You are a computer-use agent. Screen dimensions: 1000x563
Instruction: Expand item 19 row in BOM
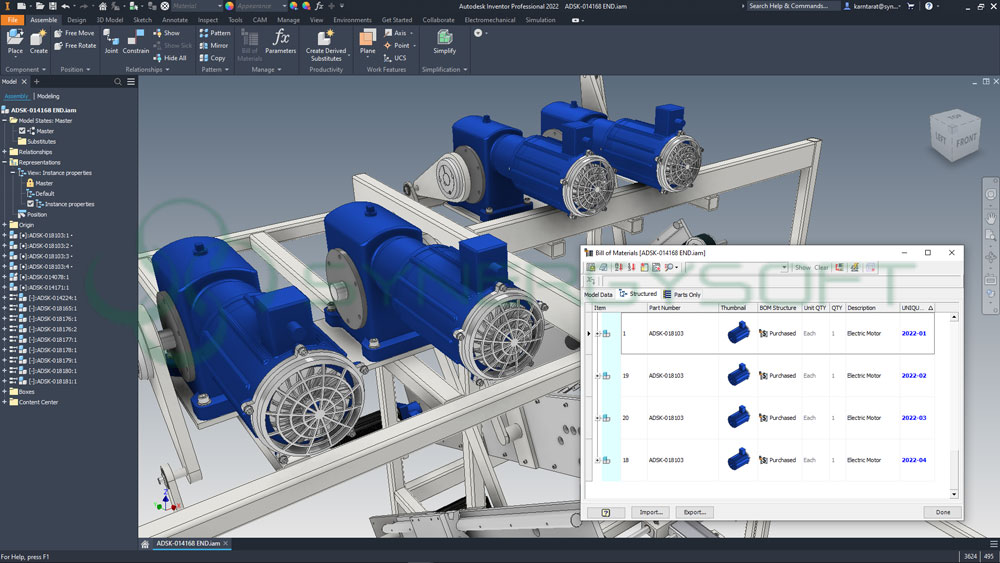coord(598,376)
